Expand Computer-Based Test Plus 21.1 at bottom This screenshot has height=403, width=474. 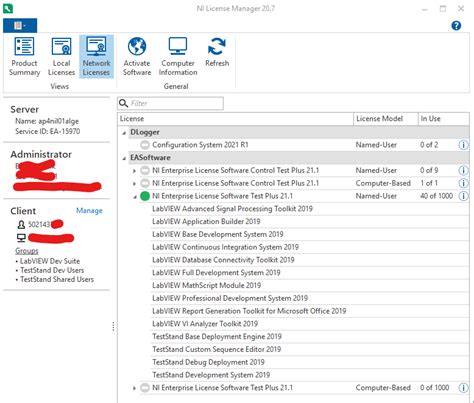coord(134,388)
